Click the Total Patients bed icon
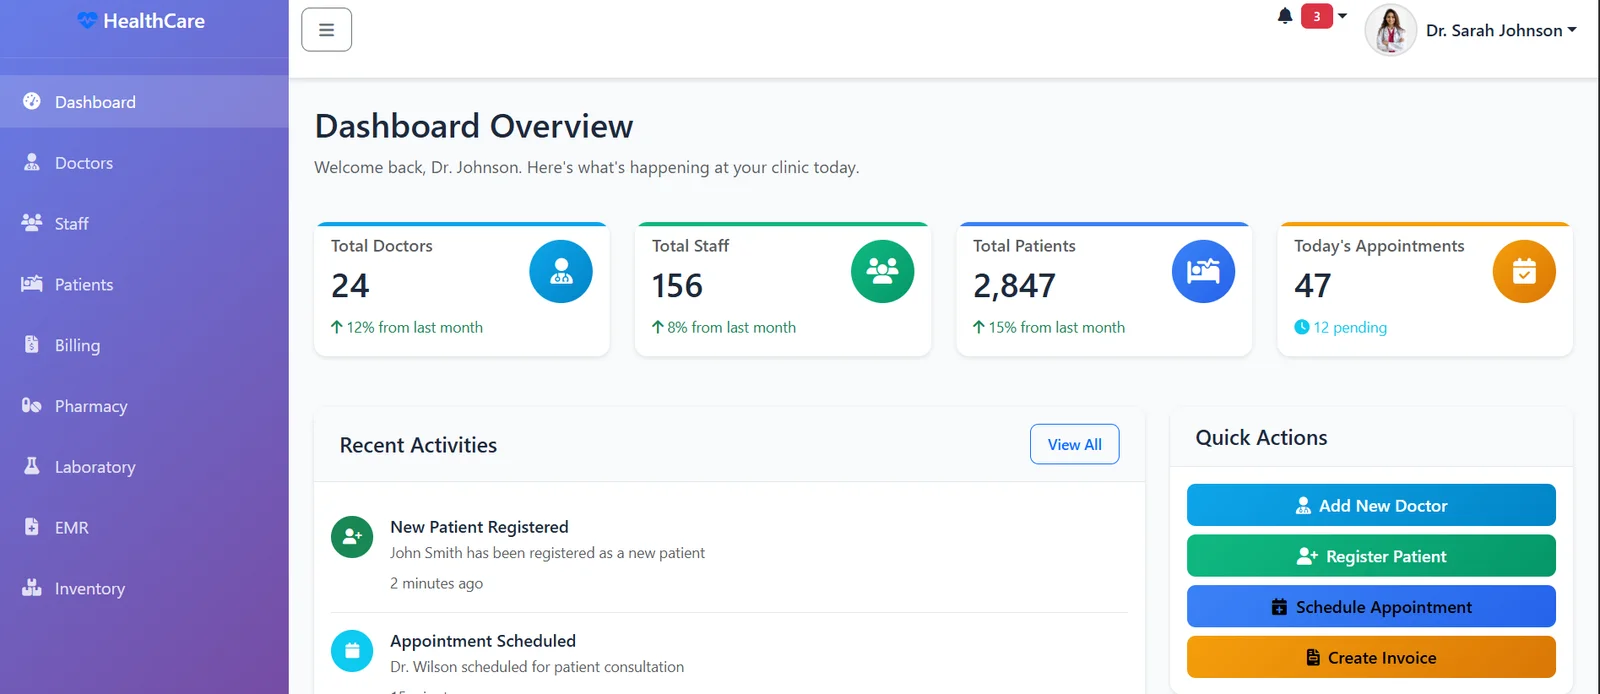Viewport: 1600px width, 694px height. pos(1203,272)
